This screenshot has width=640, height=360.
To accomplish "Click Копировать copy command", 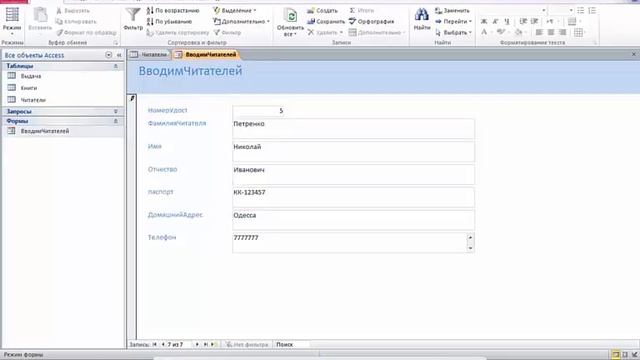I will pos(76,22).
